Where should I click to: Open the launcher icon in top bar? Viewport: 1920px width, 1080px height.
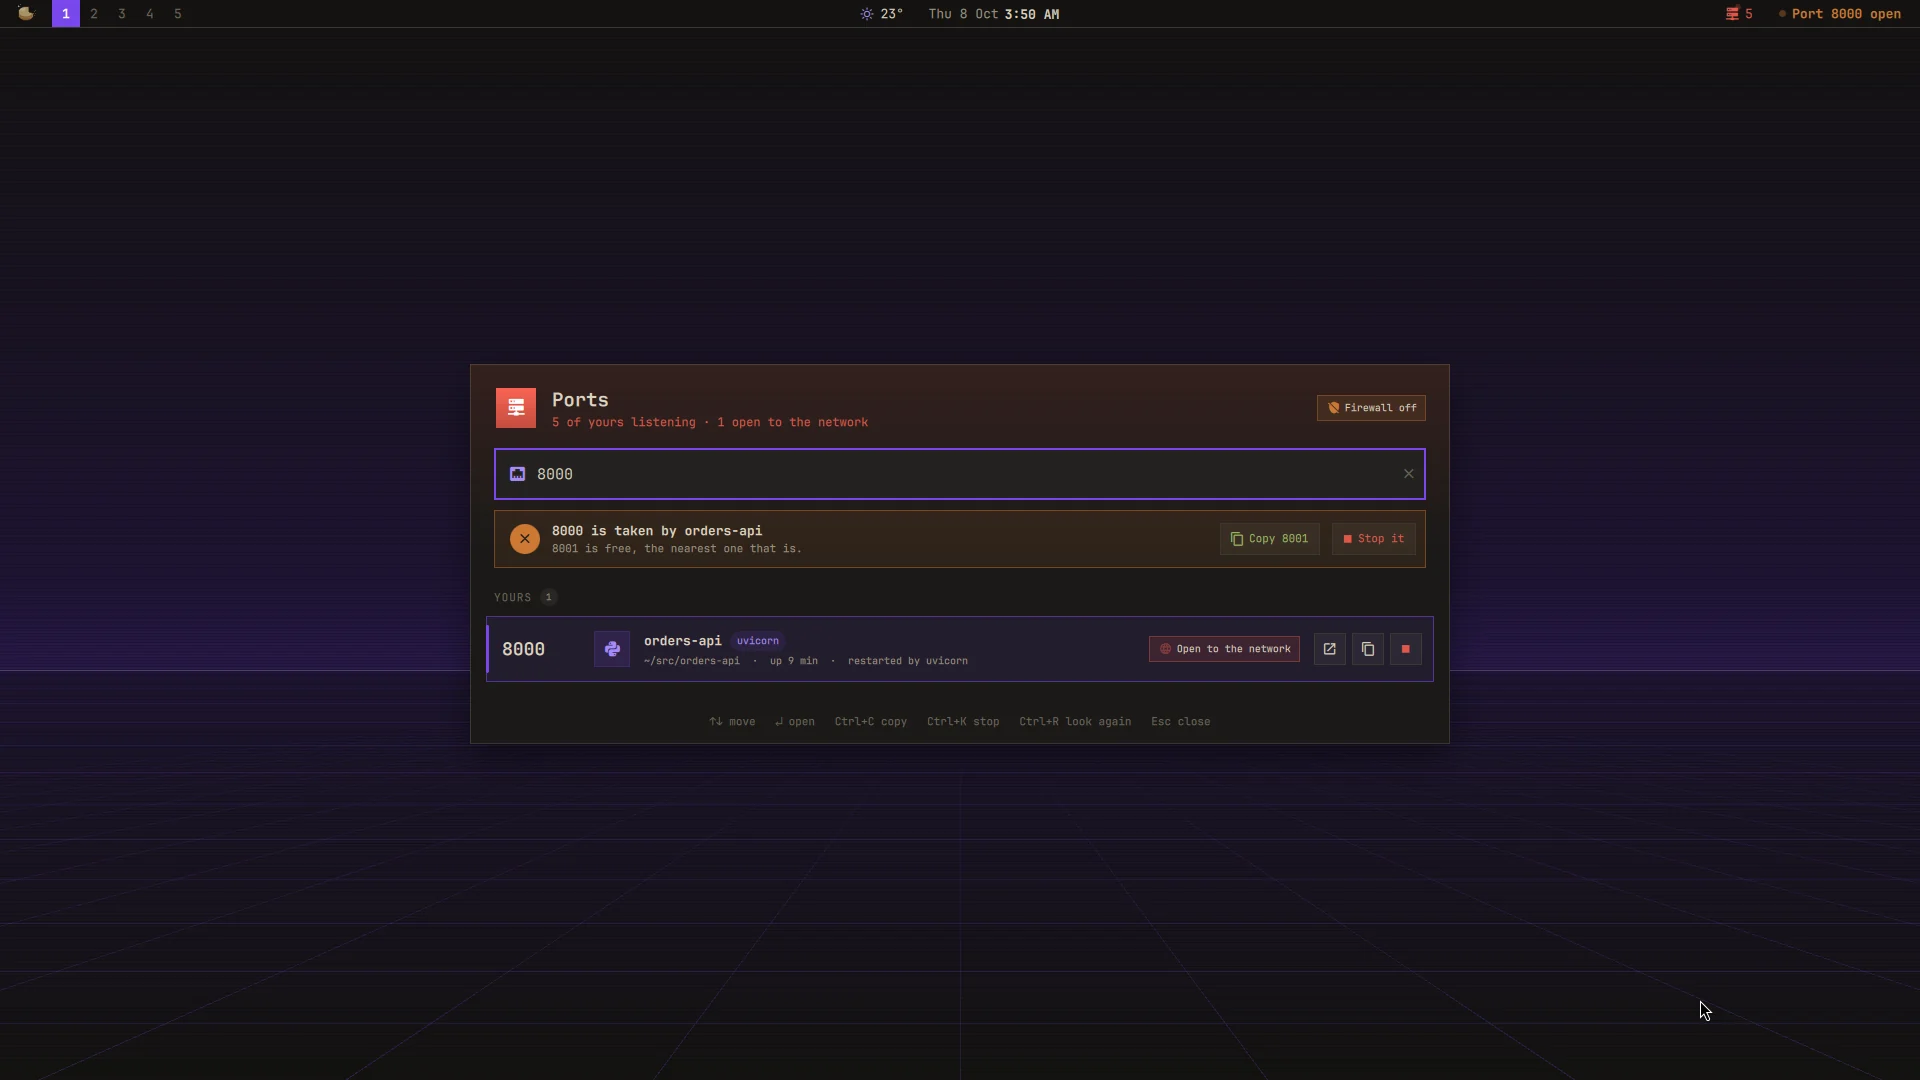(x=26, y=13)
